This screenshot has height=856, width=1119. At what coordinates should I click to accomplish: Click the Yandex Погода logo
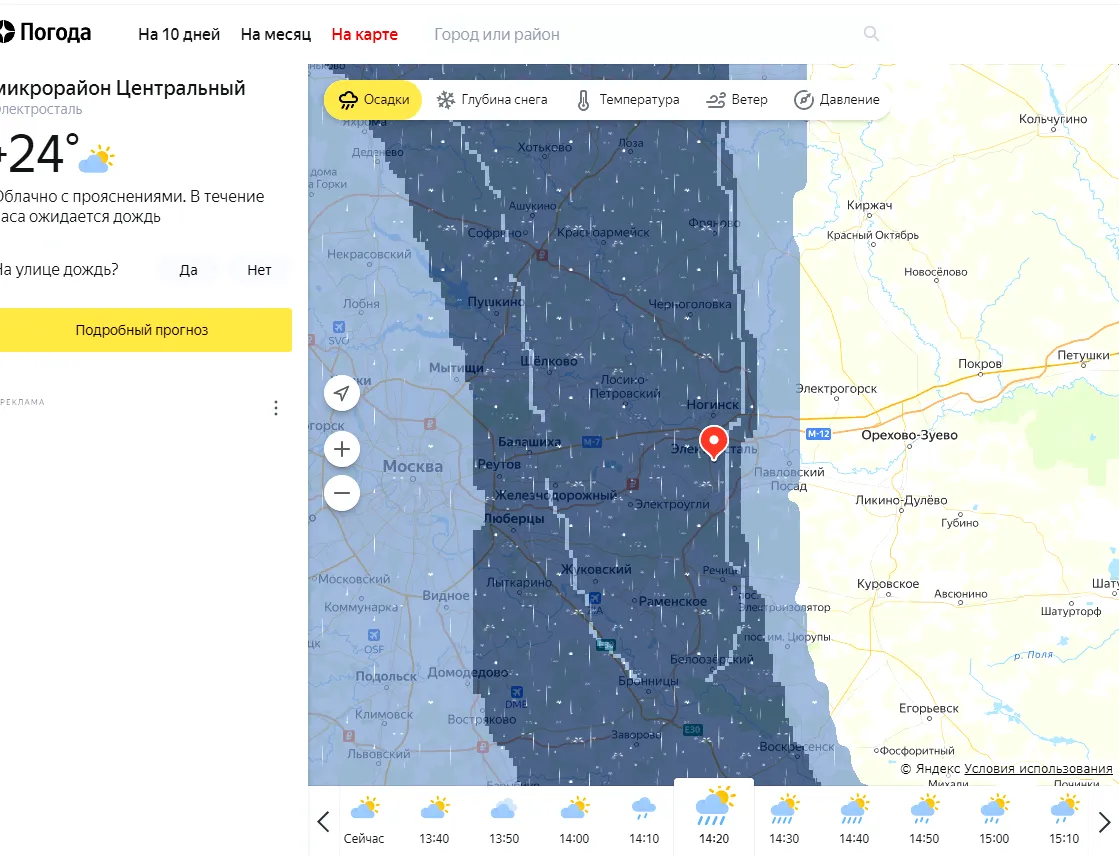point(45,33)
